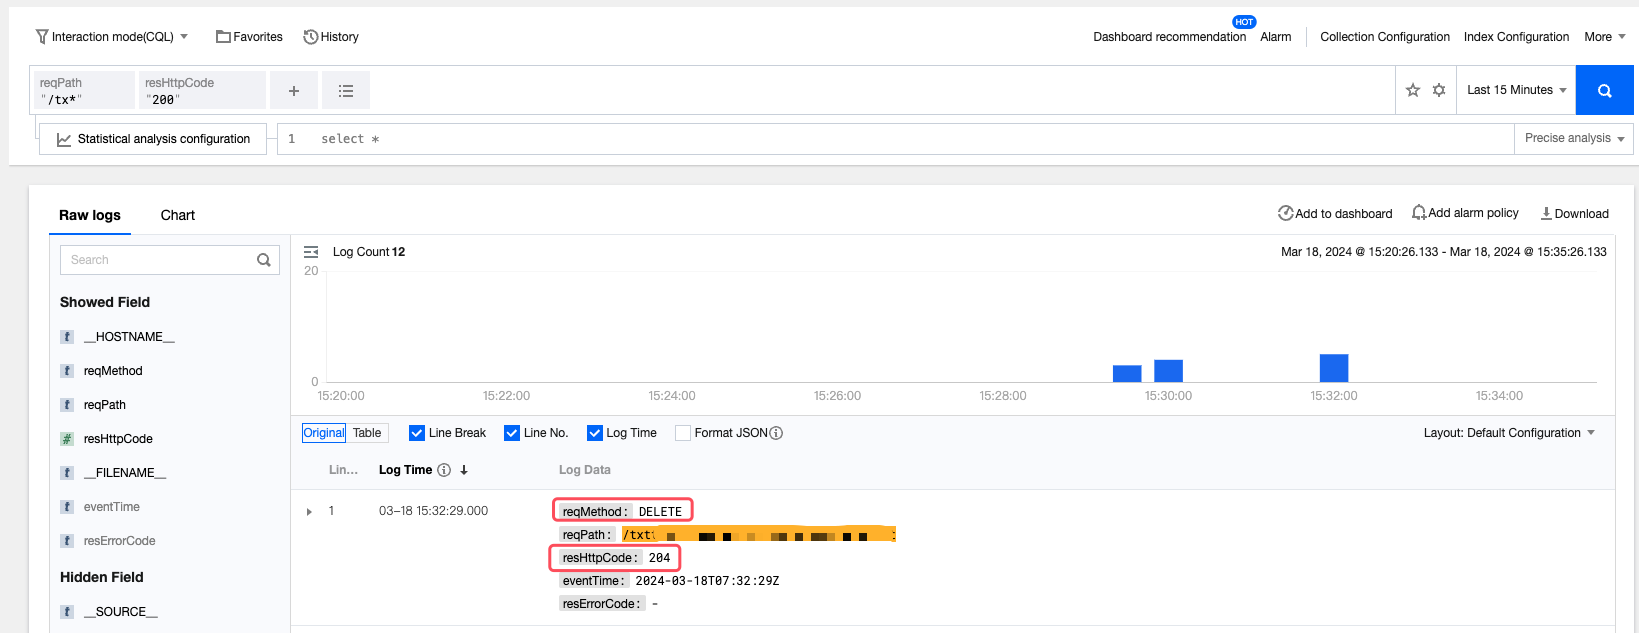1639x633 pixels.
Task: Click type icon of resErrorCode field
Action: (x=67, y=541)
